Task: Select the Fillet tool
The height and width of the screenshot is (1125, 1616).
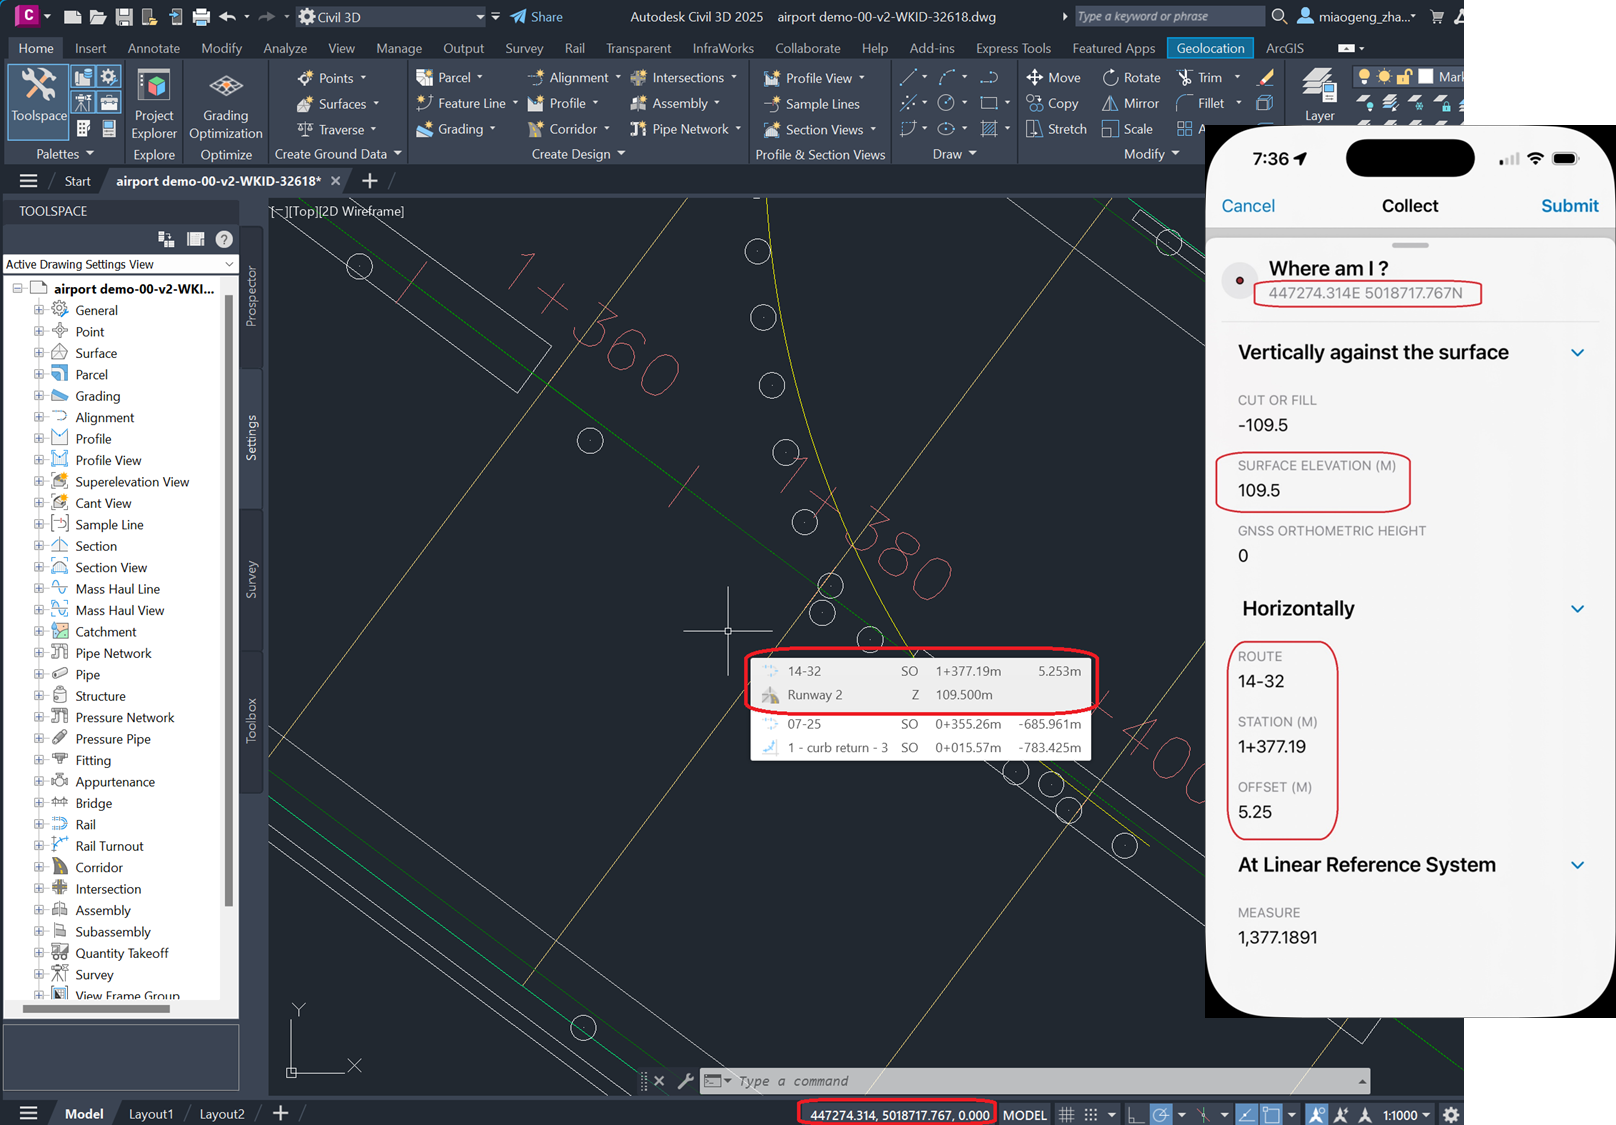Action: point(1207,103)
